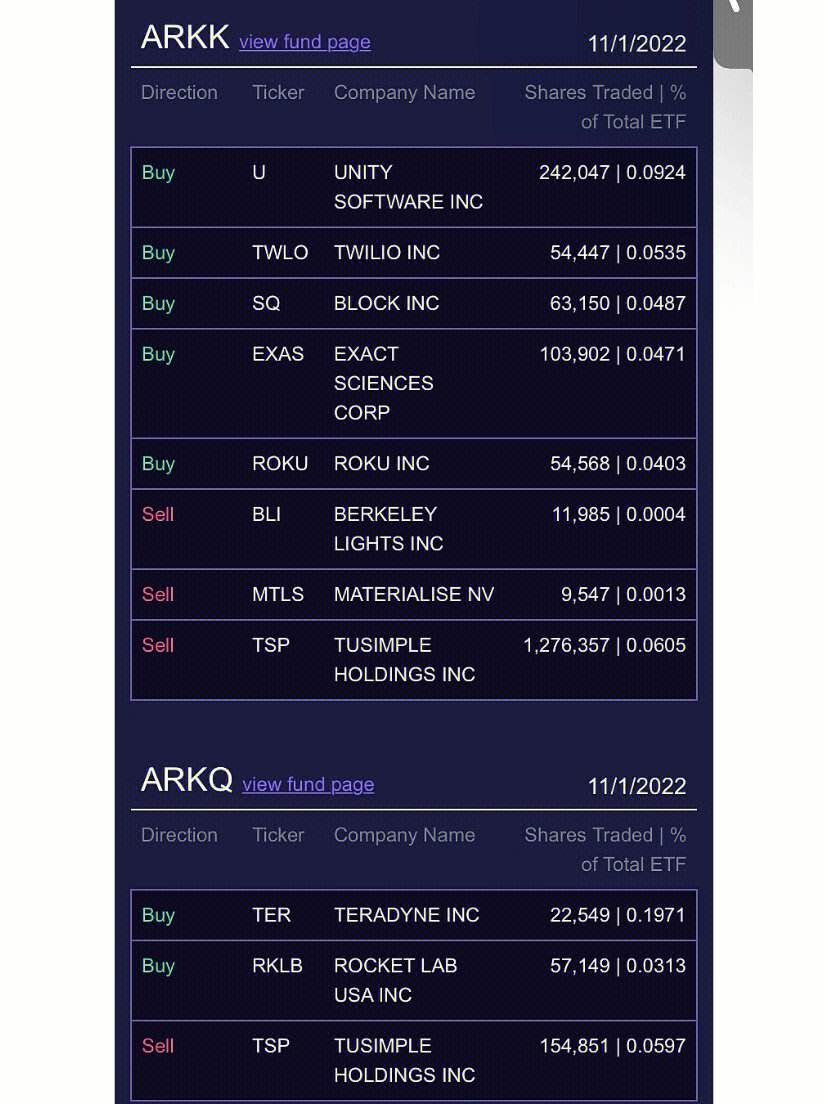The height and width of the screenshot is (1104, 828).
Task: Open ARKK view fund page link
Action: (x=304, y=42)
